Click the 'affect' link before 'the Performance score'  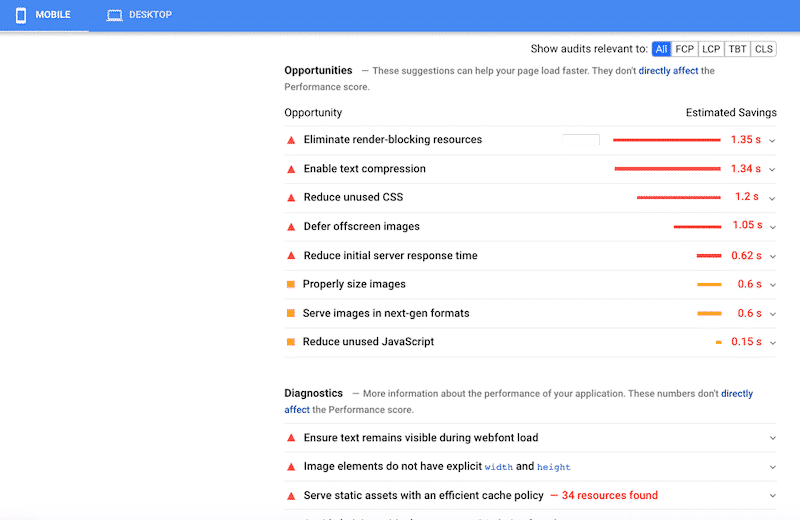[x=297, y=410]
